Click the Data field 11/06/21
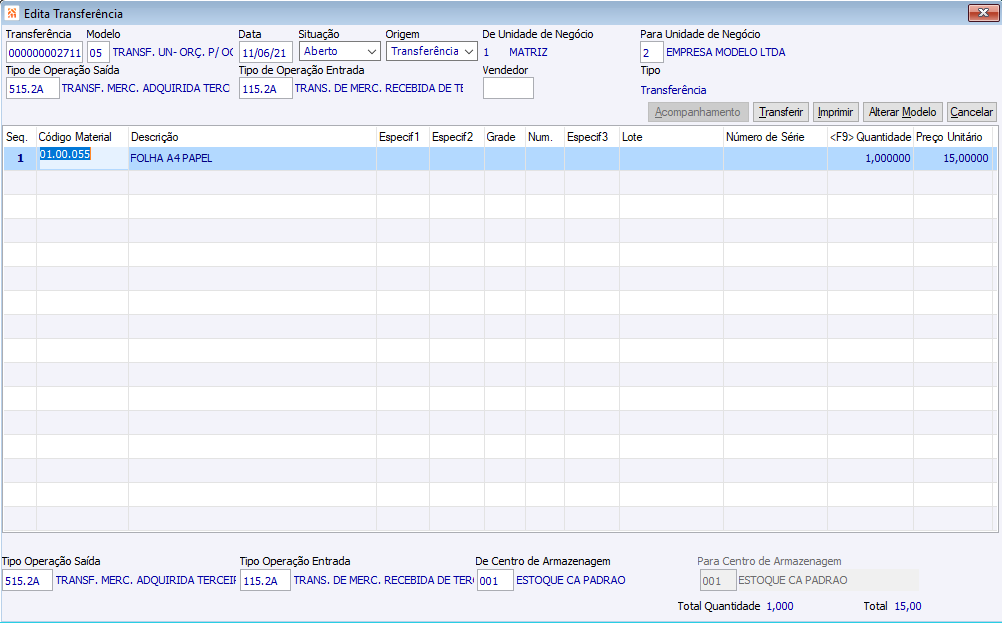The height and width of the screenshot is (623, 1002). tap(266, 52)
